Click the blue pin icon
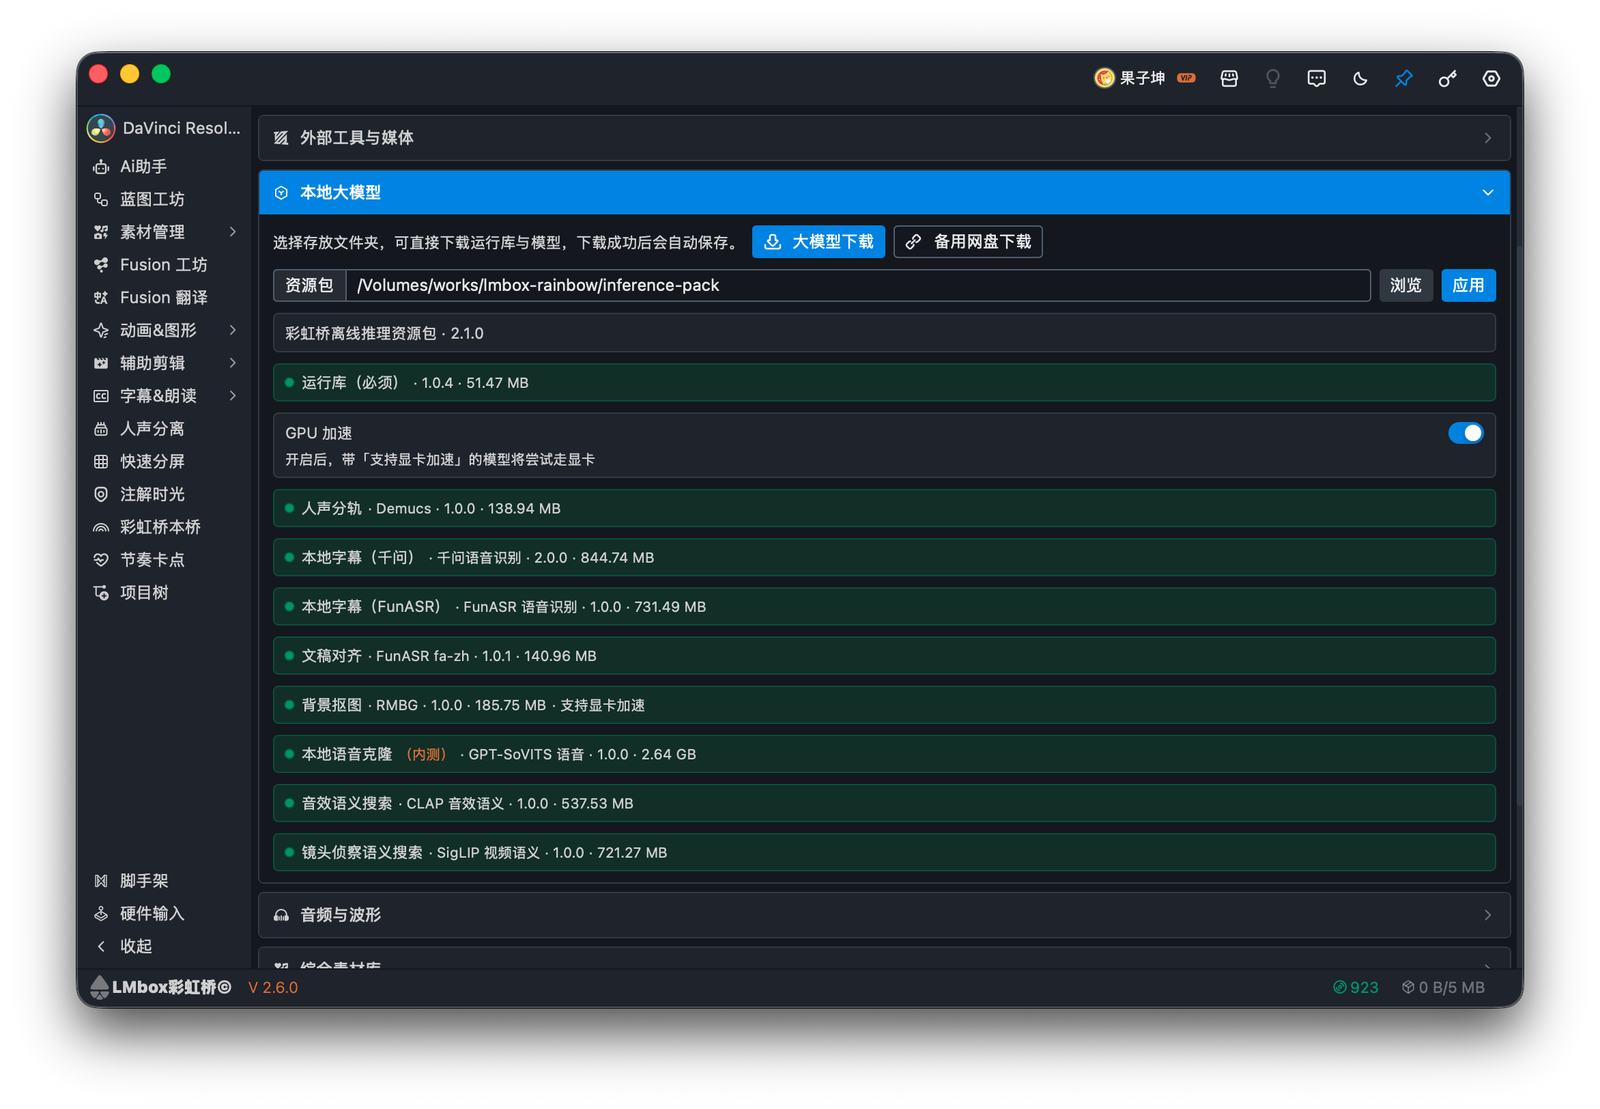 (x=1404, y=78)
